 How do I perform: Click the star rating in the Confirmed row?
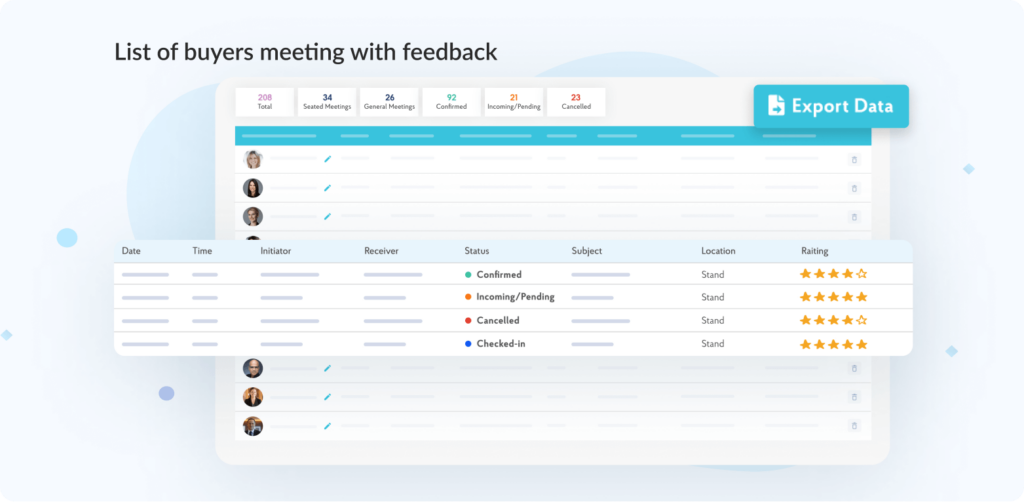[x=833, y=274]
